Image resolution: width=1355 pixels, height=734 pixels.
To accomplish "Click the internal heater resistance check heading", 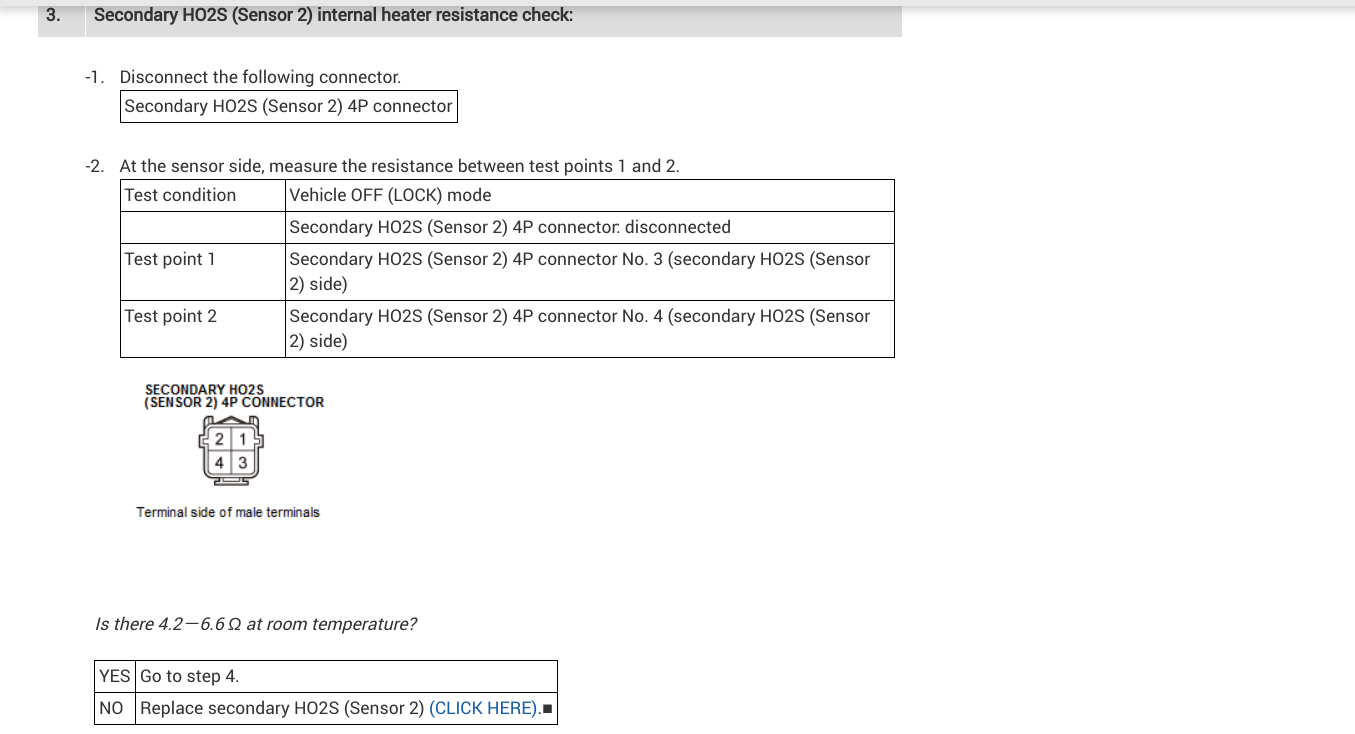I will [333, 16].
